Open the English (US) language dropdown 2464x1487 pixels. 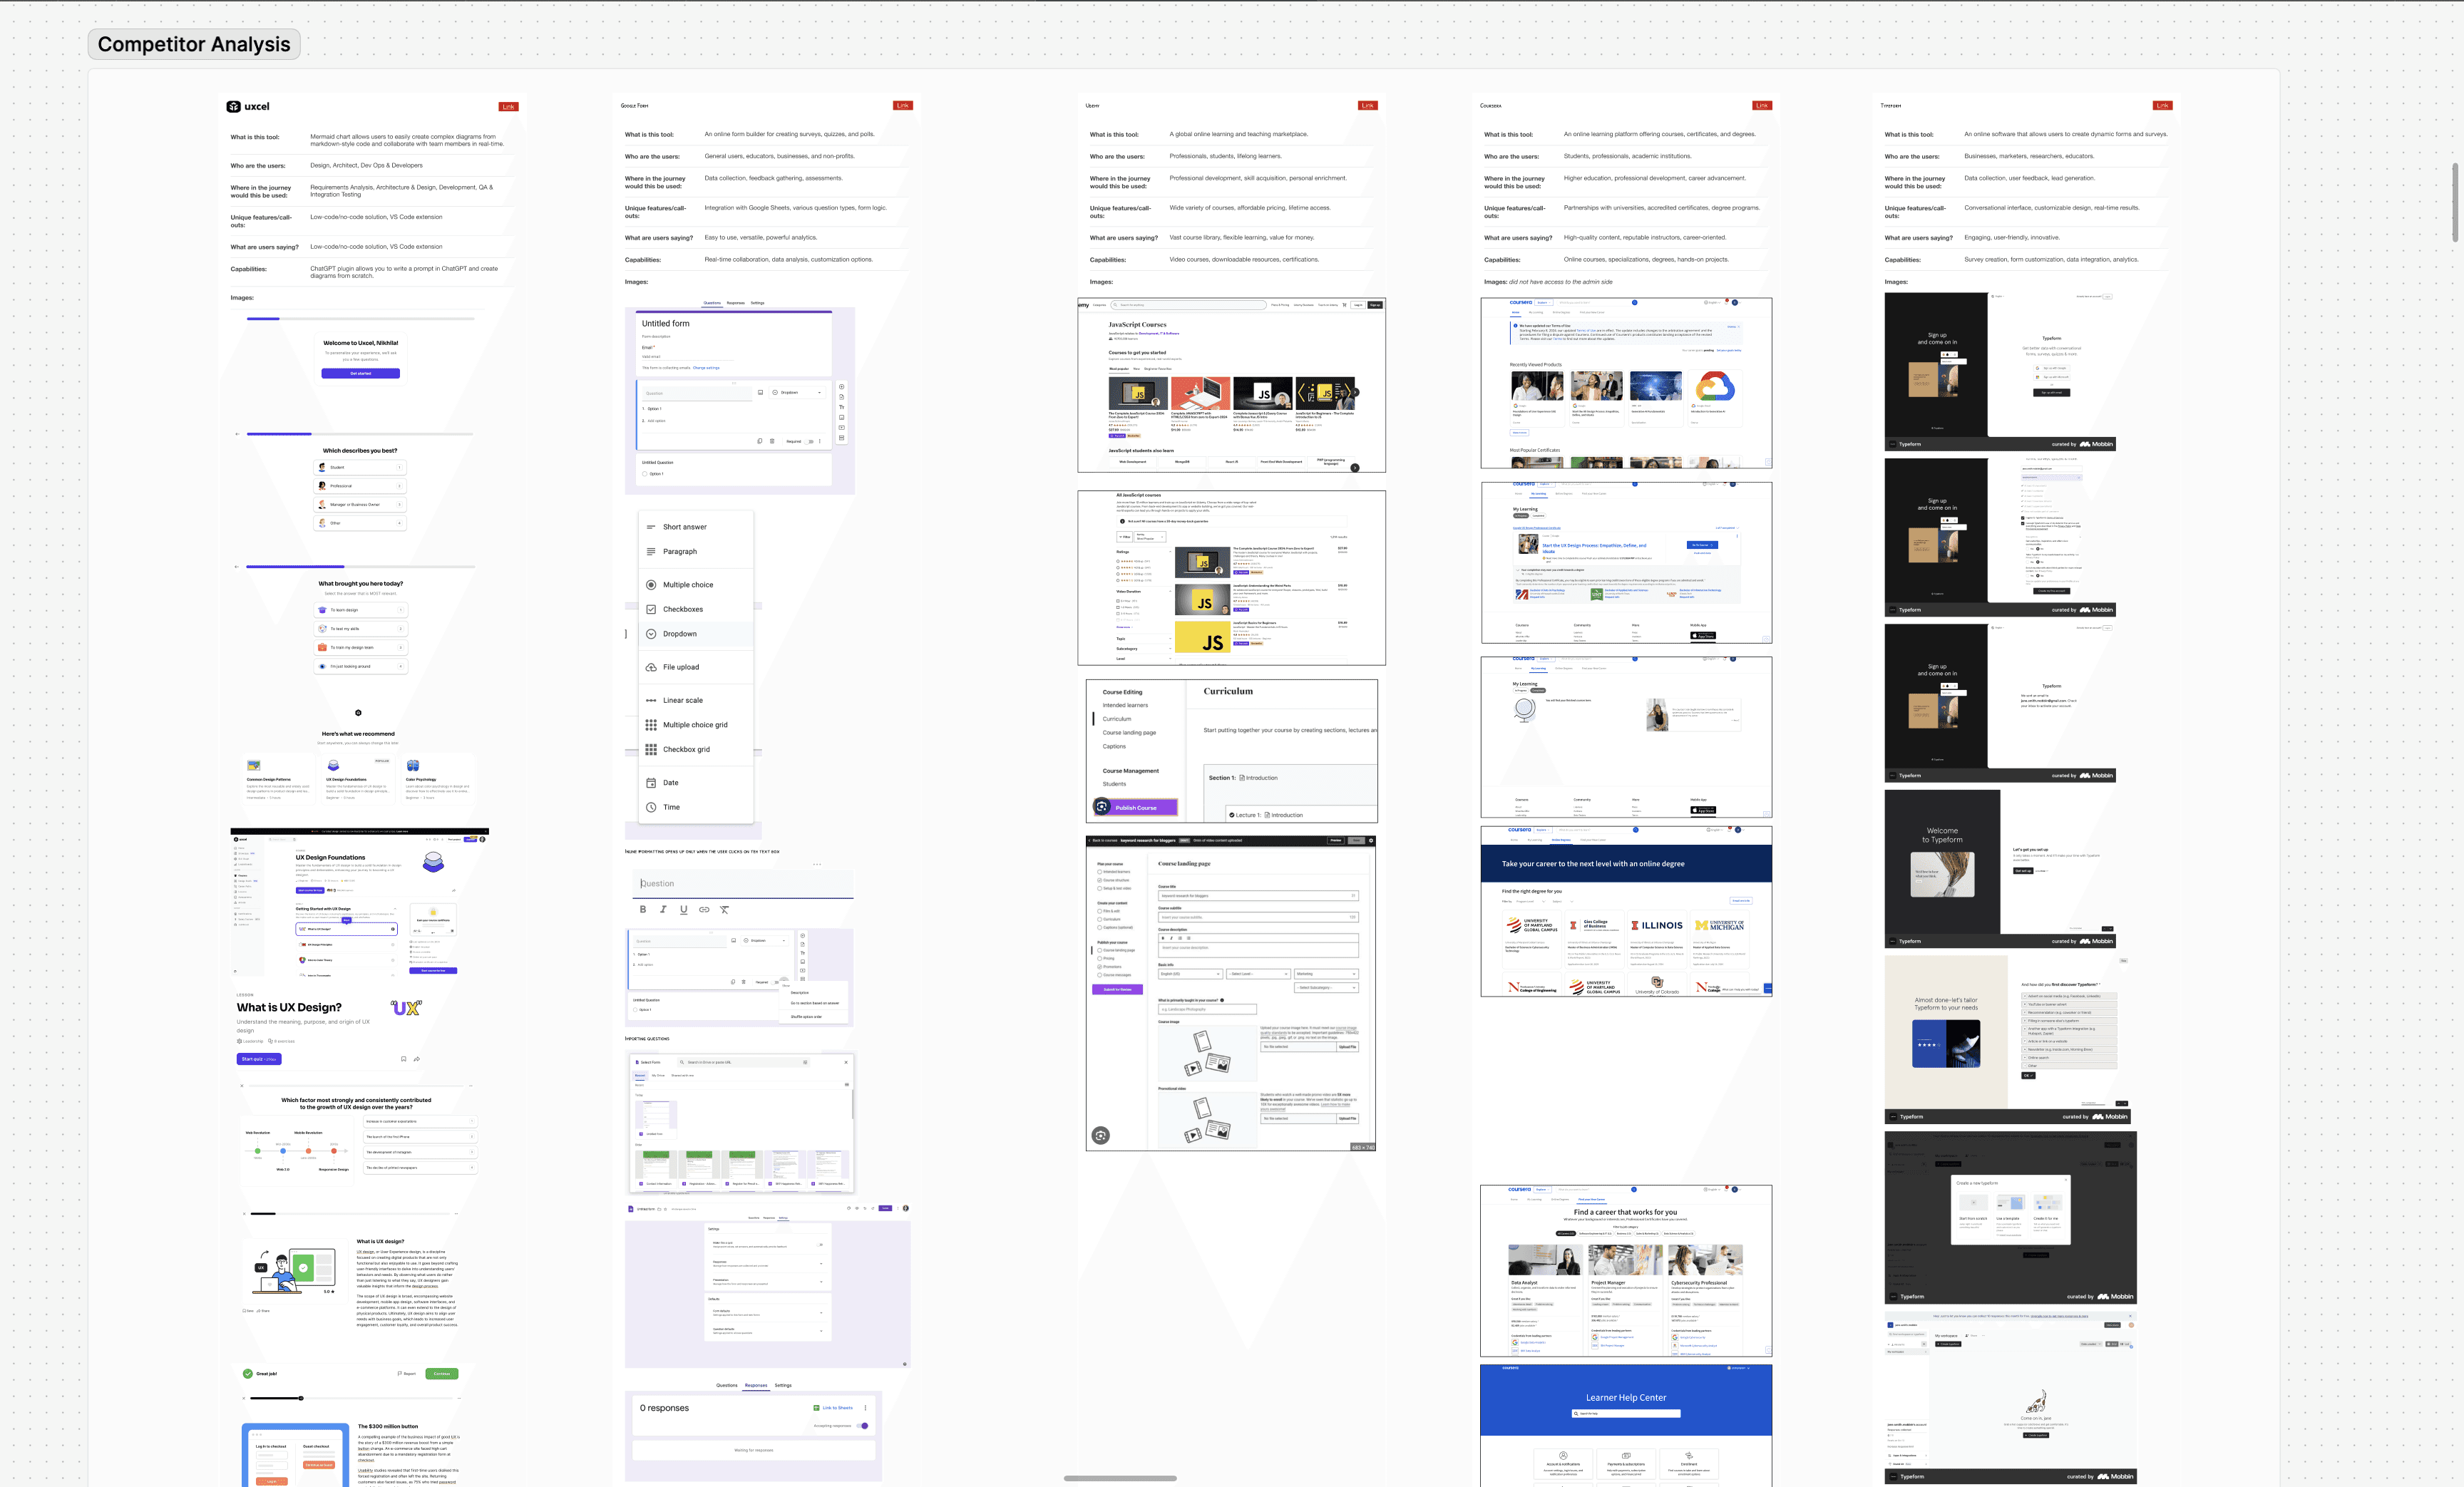pos(1189,974)
